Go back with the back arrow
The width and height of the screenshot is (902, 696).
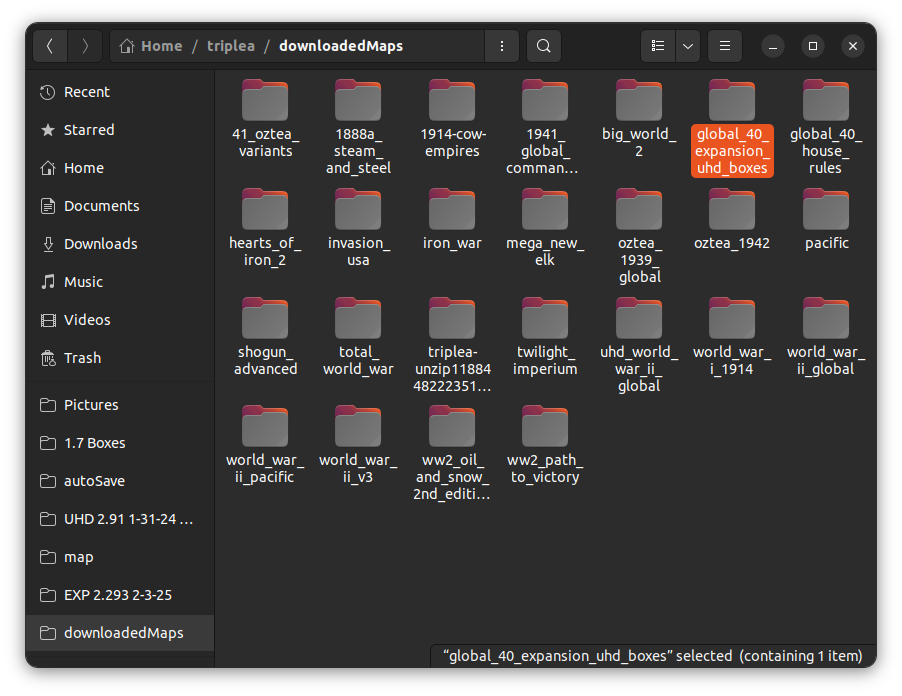pyautogui.click(x=50, y=46)
